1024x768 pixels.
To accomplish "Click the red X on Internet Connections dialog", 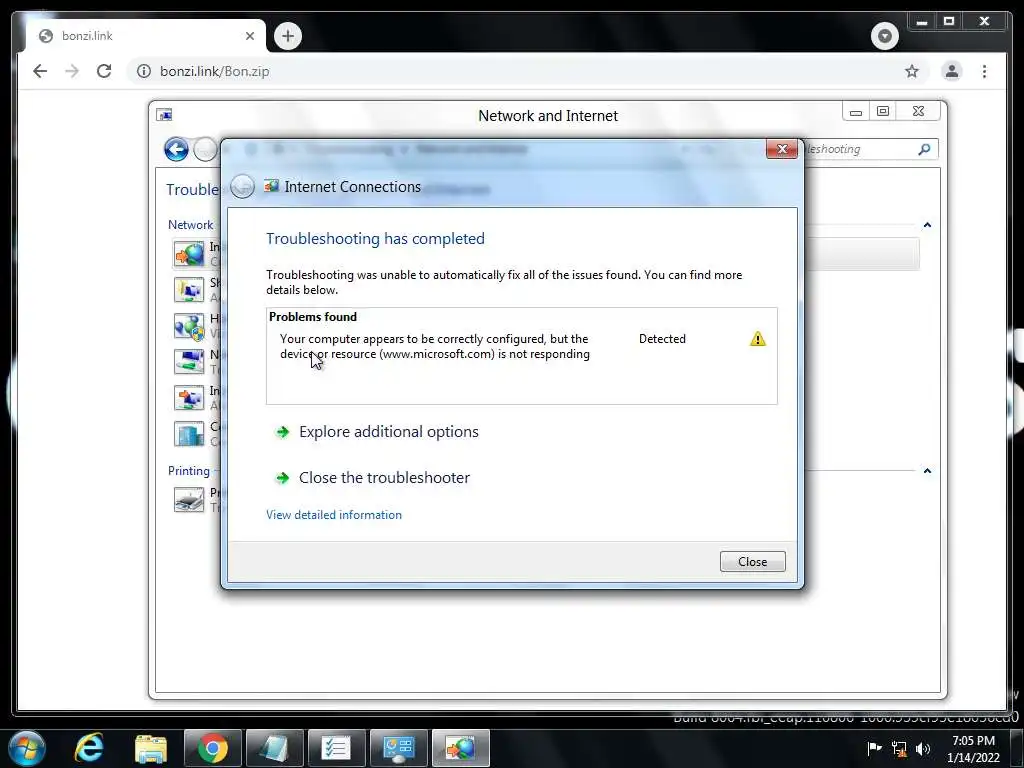I will tap(782, 149).
